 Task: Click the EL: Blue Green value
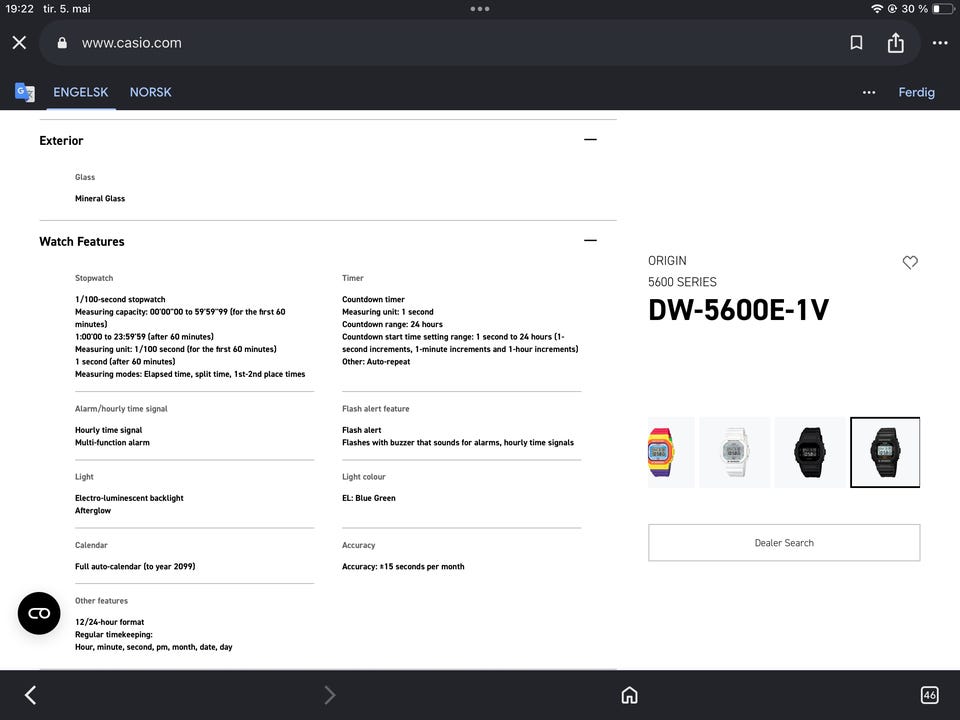pos(369,498)
